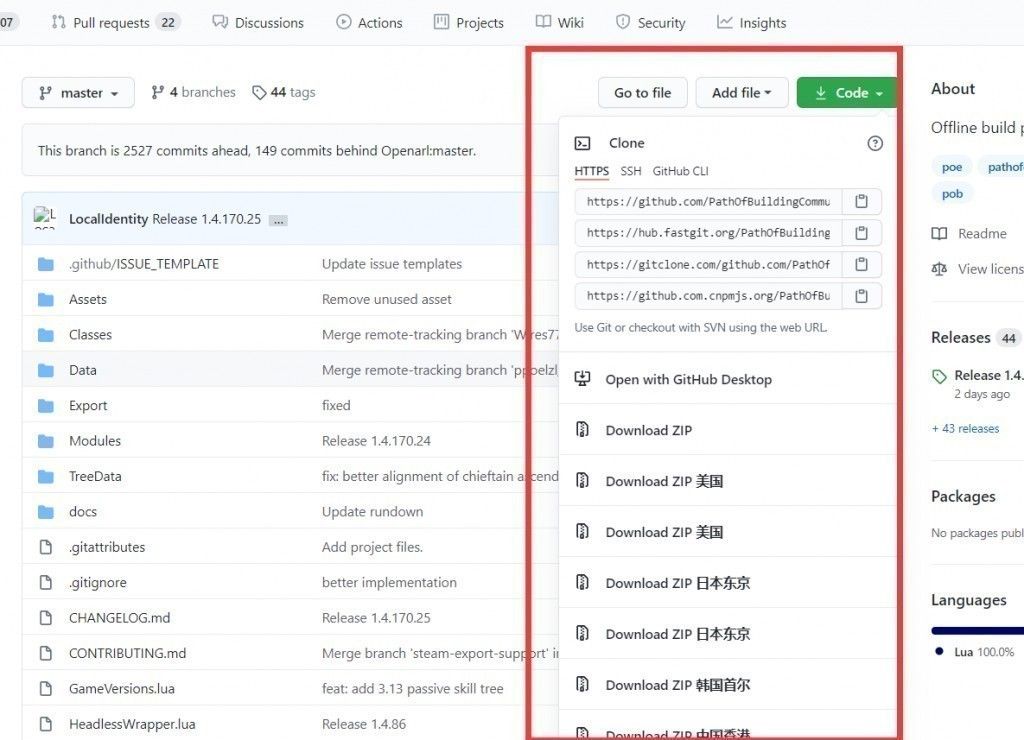Open the Pull requests tab
1024x740 pixels.
[x=114, y=23]
